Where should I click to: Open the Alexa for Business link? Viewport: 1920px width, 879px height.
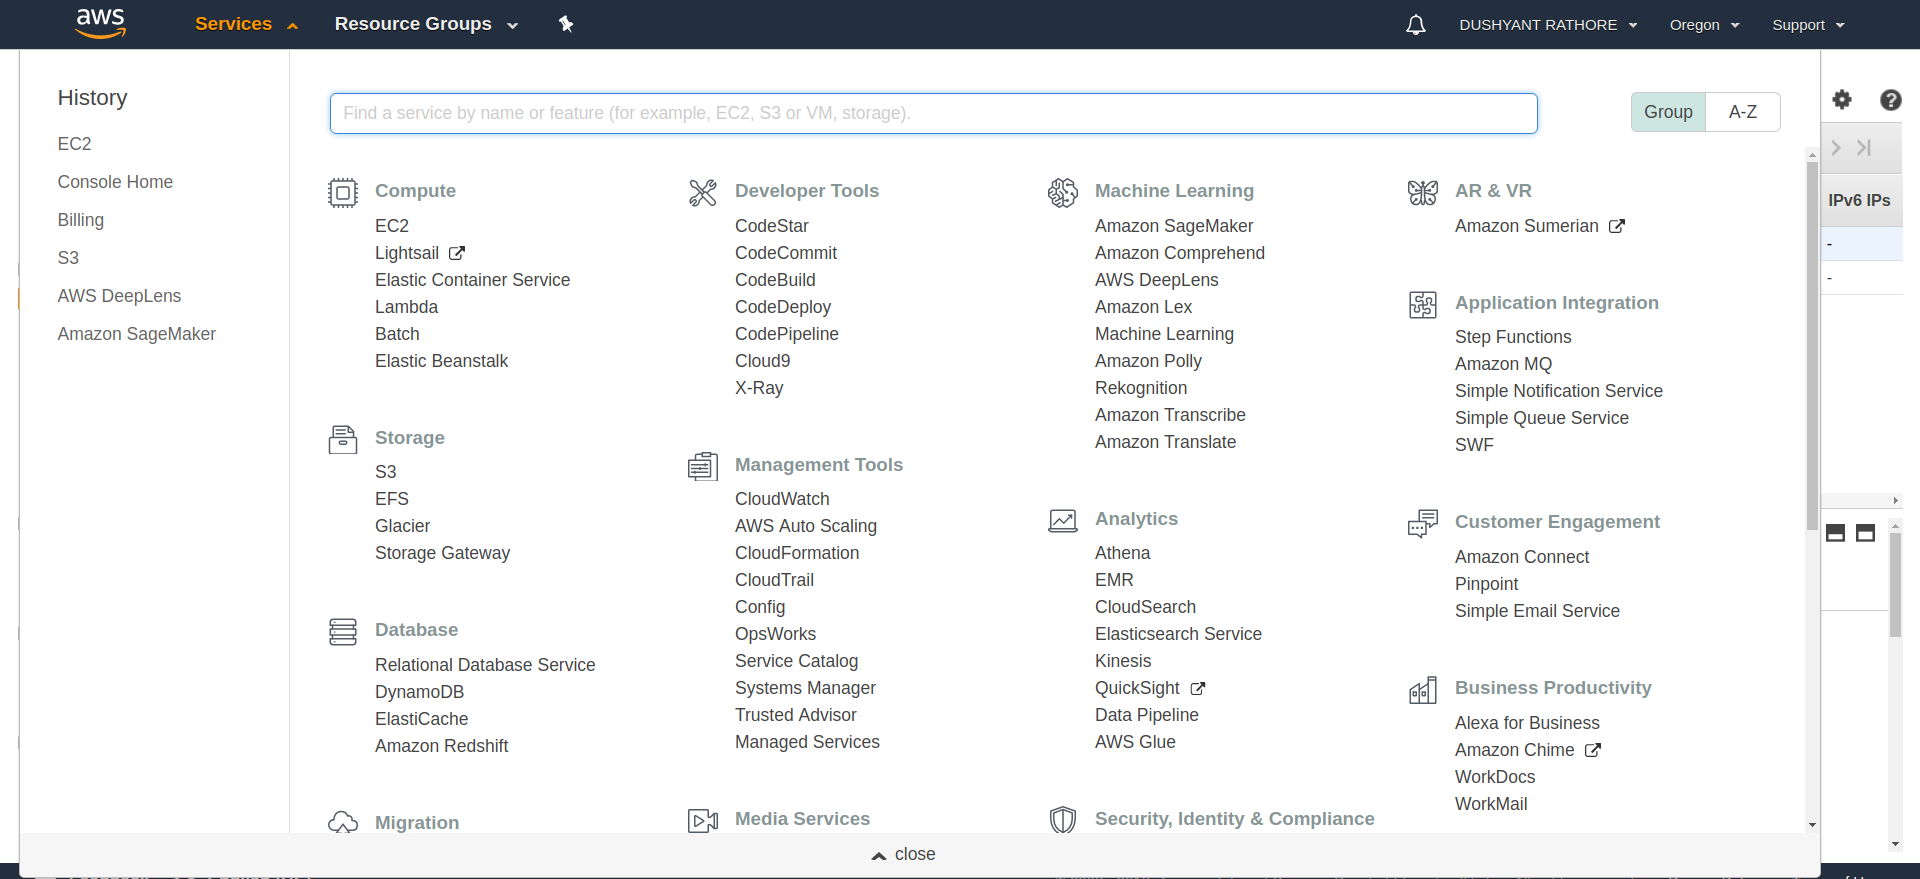(1527, 723)
